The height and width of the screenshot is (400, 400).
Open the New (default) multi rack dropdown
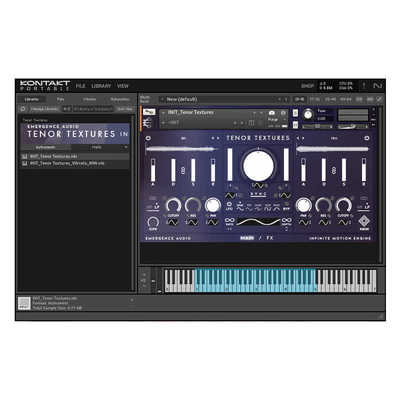pyautogui.click(x=220, y=99)
